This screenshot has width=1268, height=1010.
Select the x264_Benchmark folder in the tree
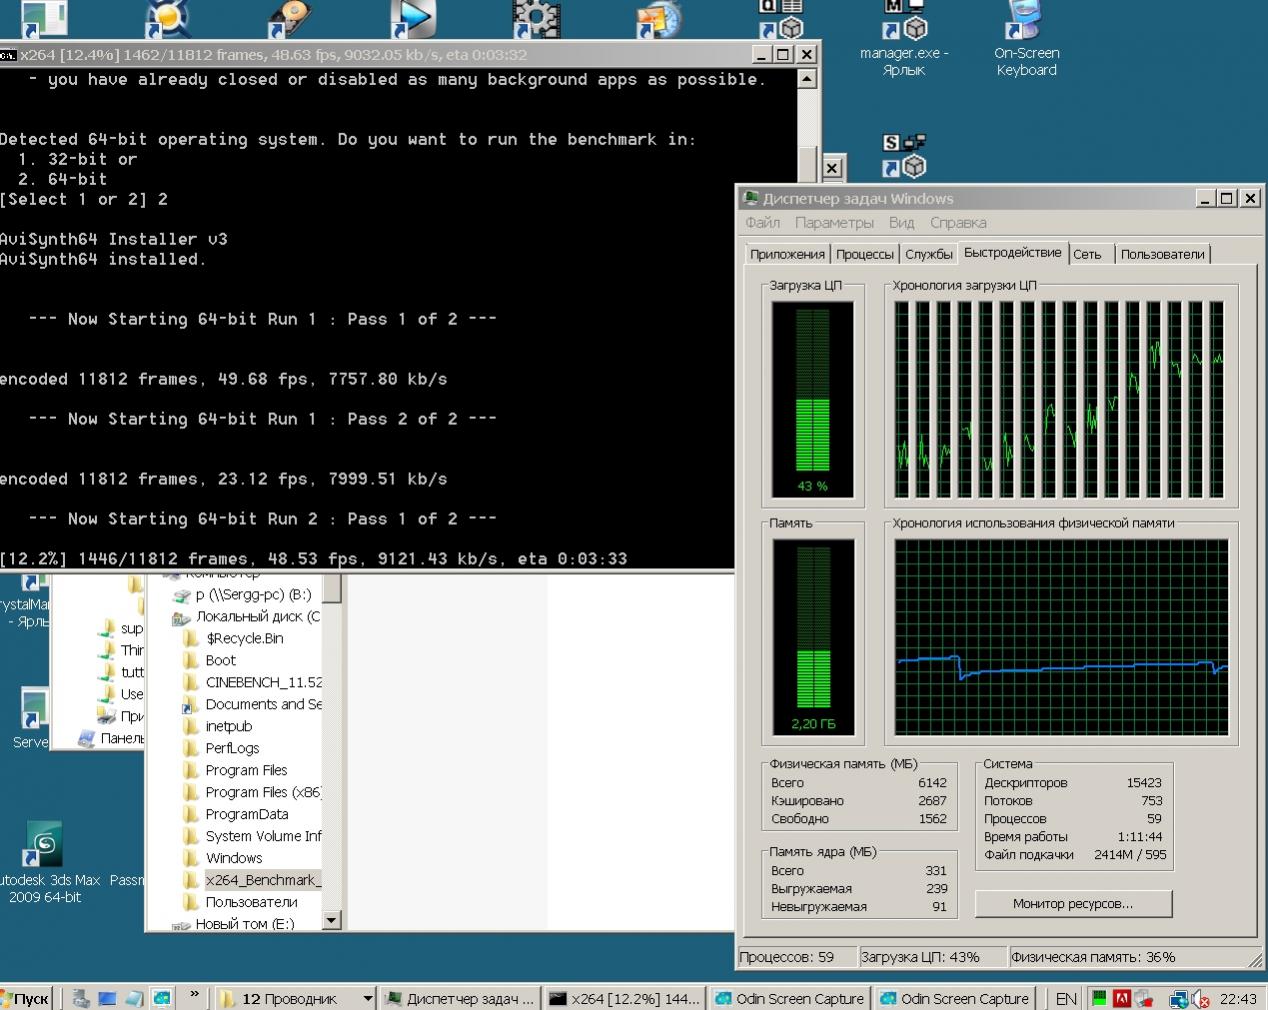click(x=262, y=880)
